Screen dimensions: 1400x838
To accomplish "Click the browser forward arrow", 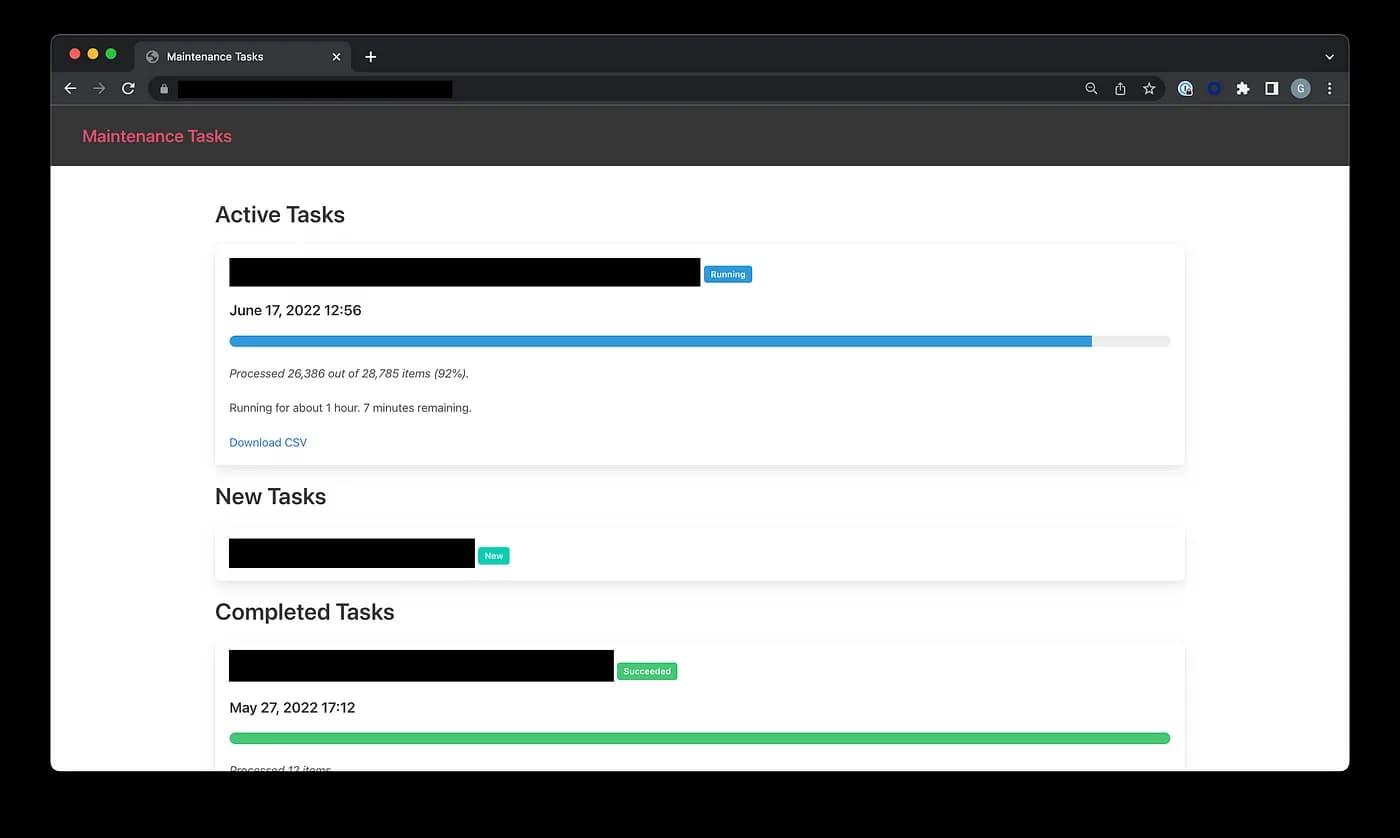I will pyautogui.click(x=99, y=88).
